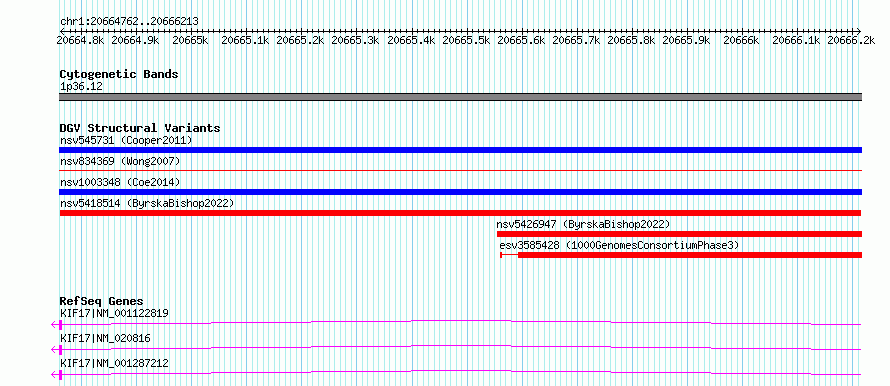Open variant nsv5426947 (ByrskaBishop2022) label

point(583,224)
